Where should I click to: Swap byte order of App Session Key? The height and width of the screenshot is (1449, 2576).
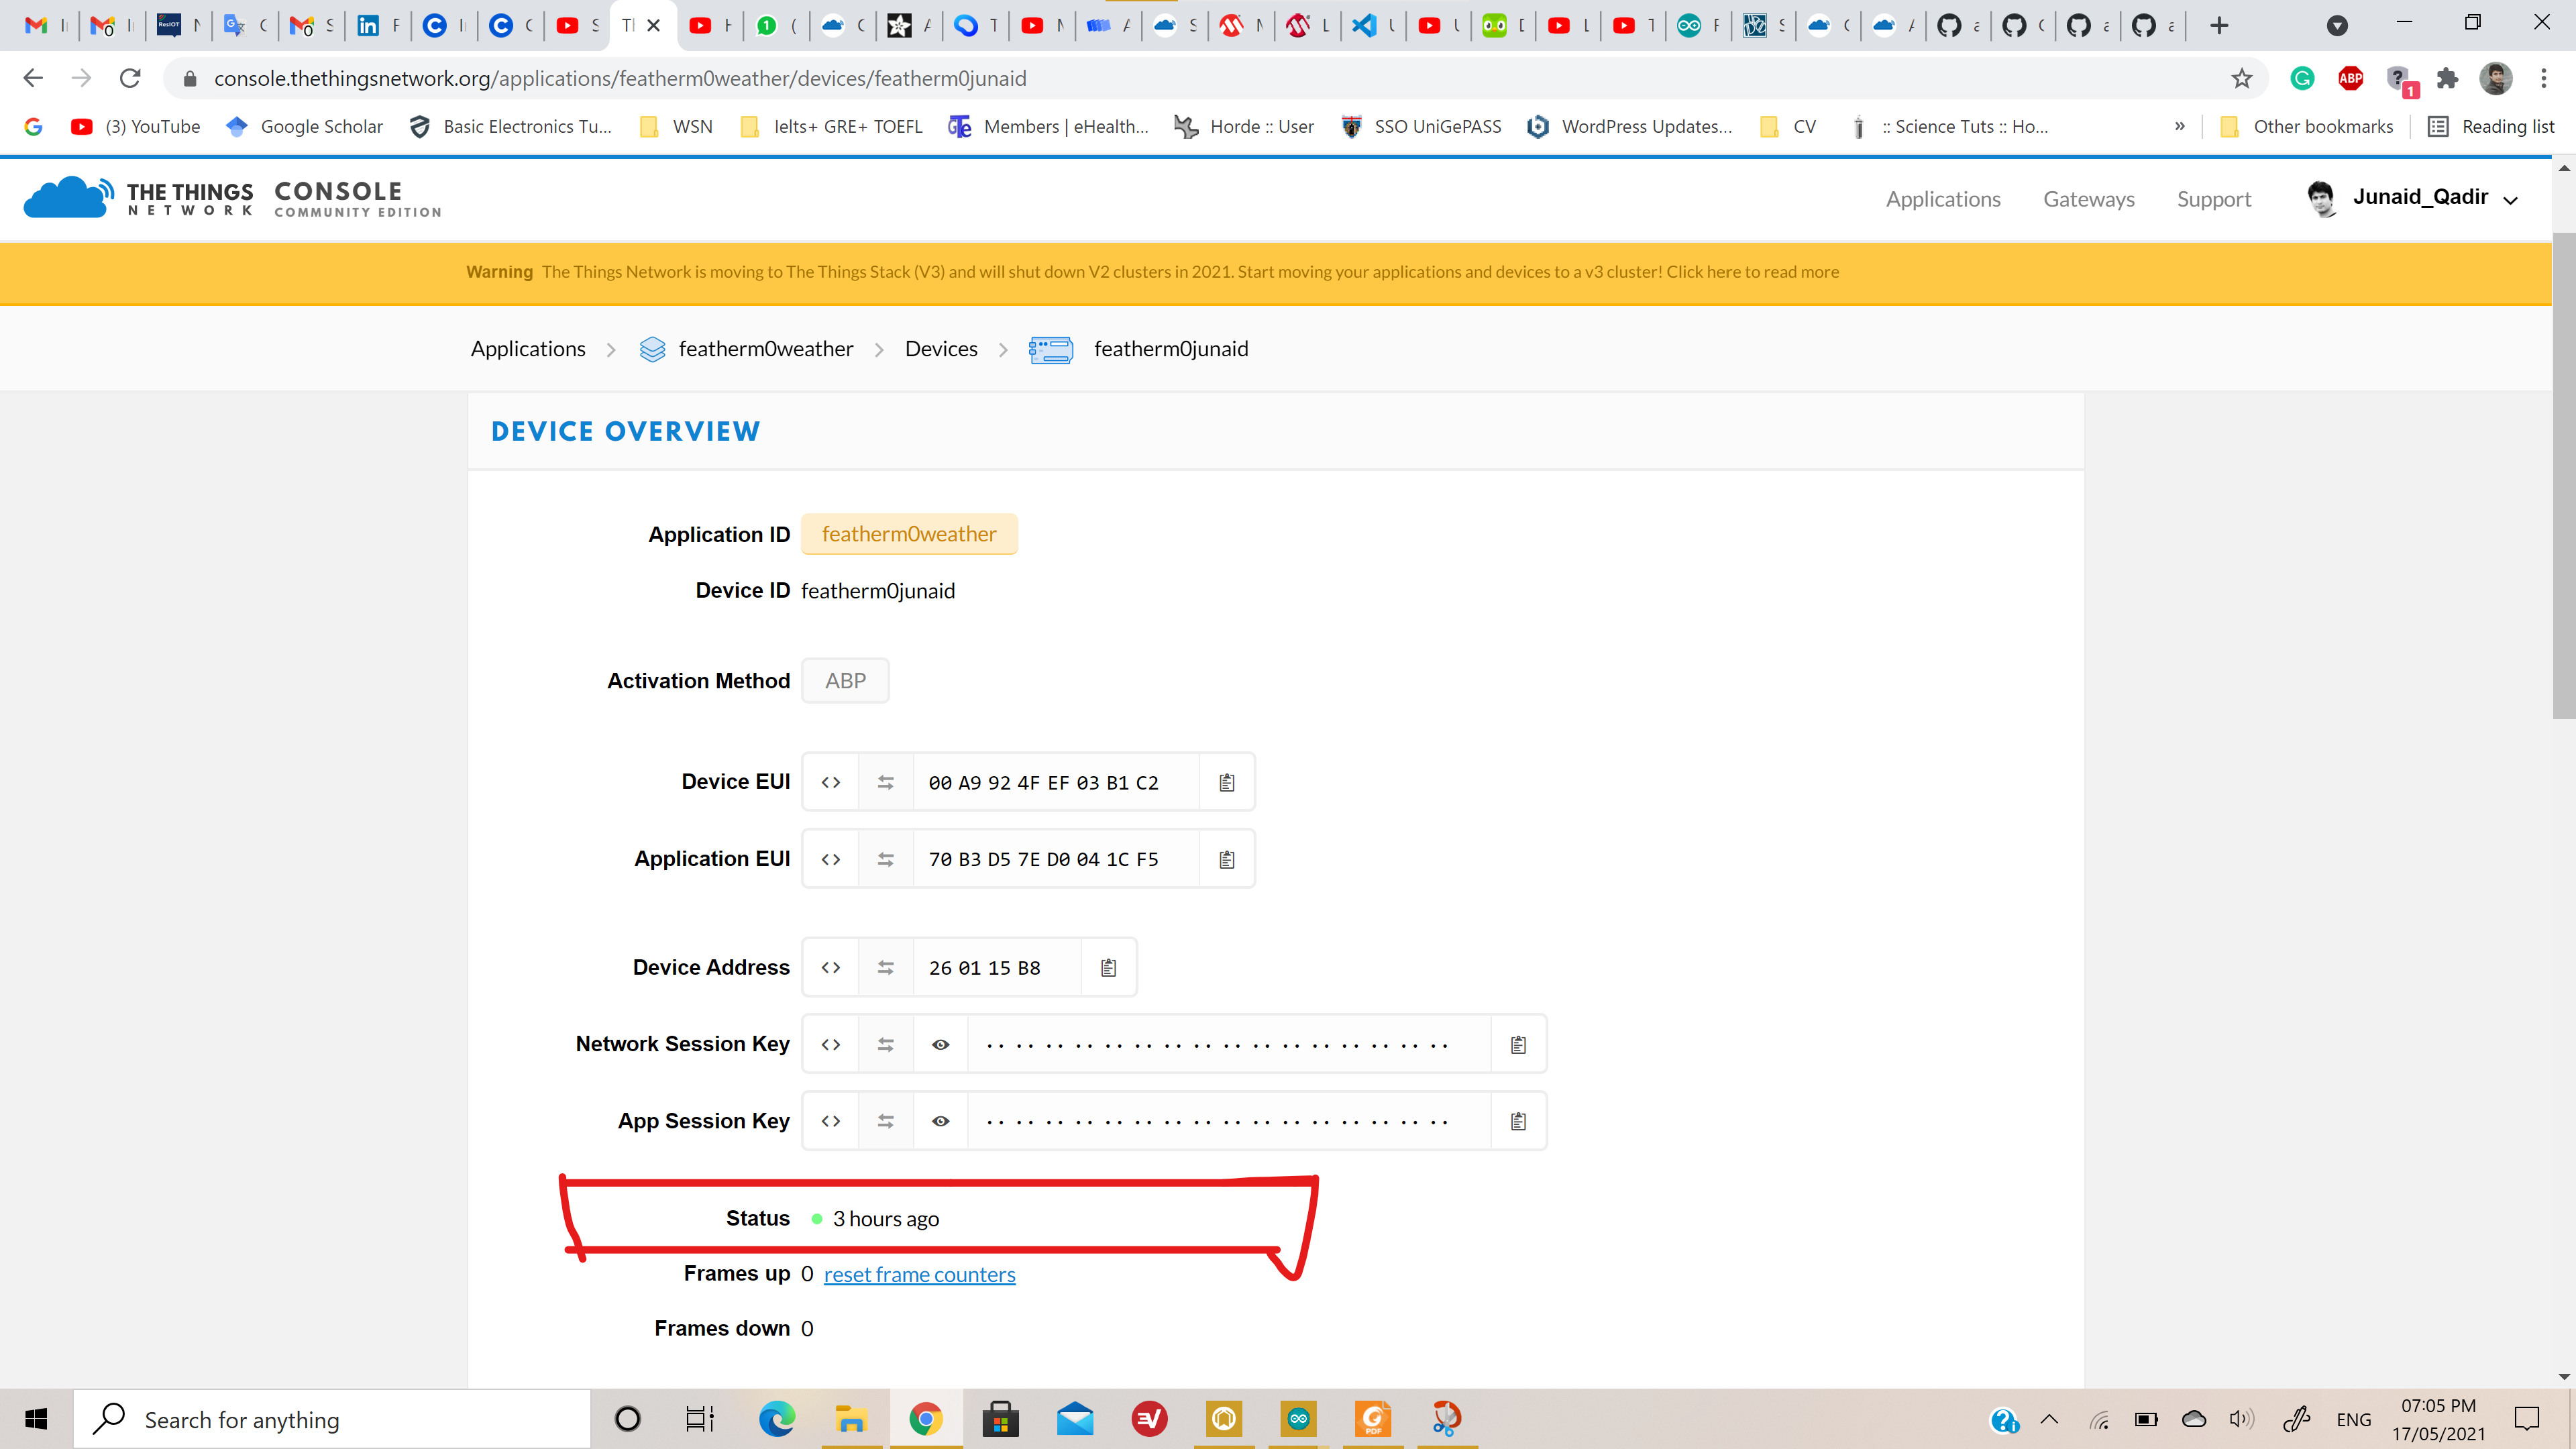(x=885, y=1121)
